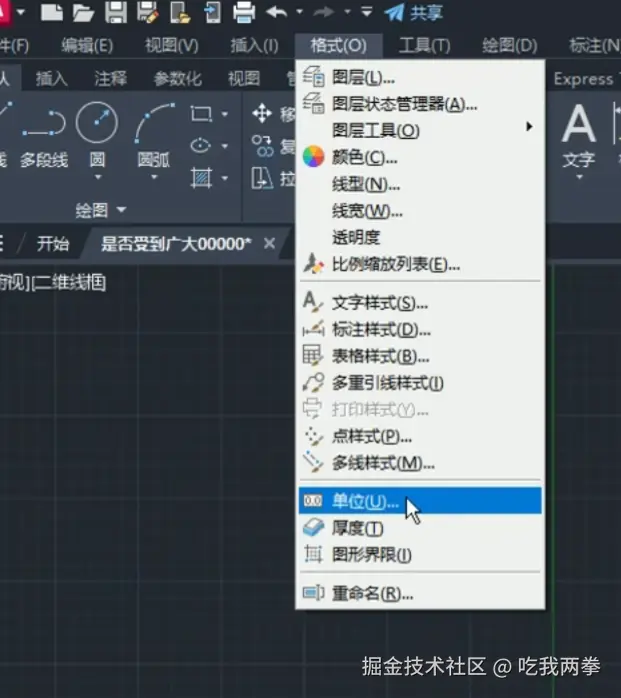
Task: Select the hatch fill tool icon
Action: (x=201, y=178)
